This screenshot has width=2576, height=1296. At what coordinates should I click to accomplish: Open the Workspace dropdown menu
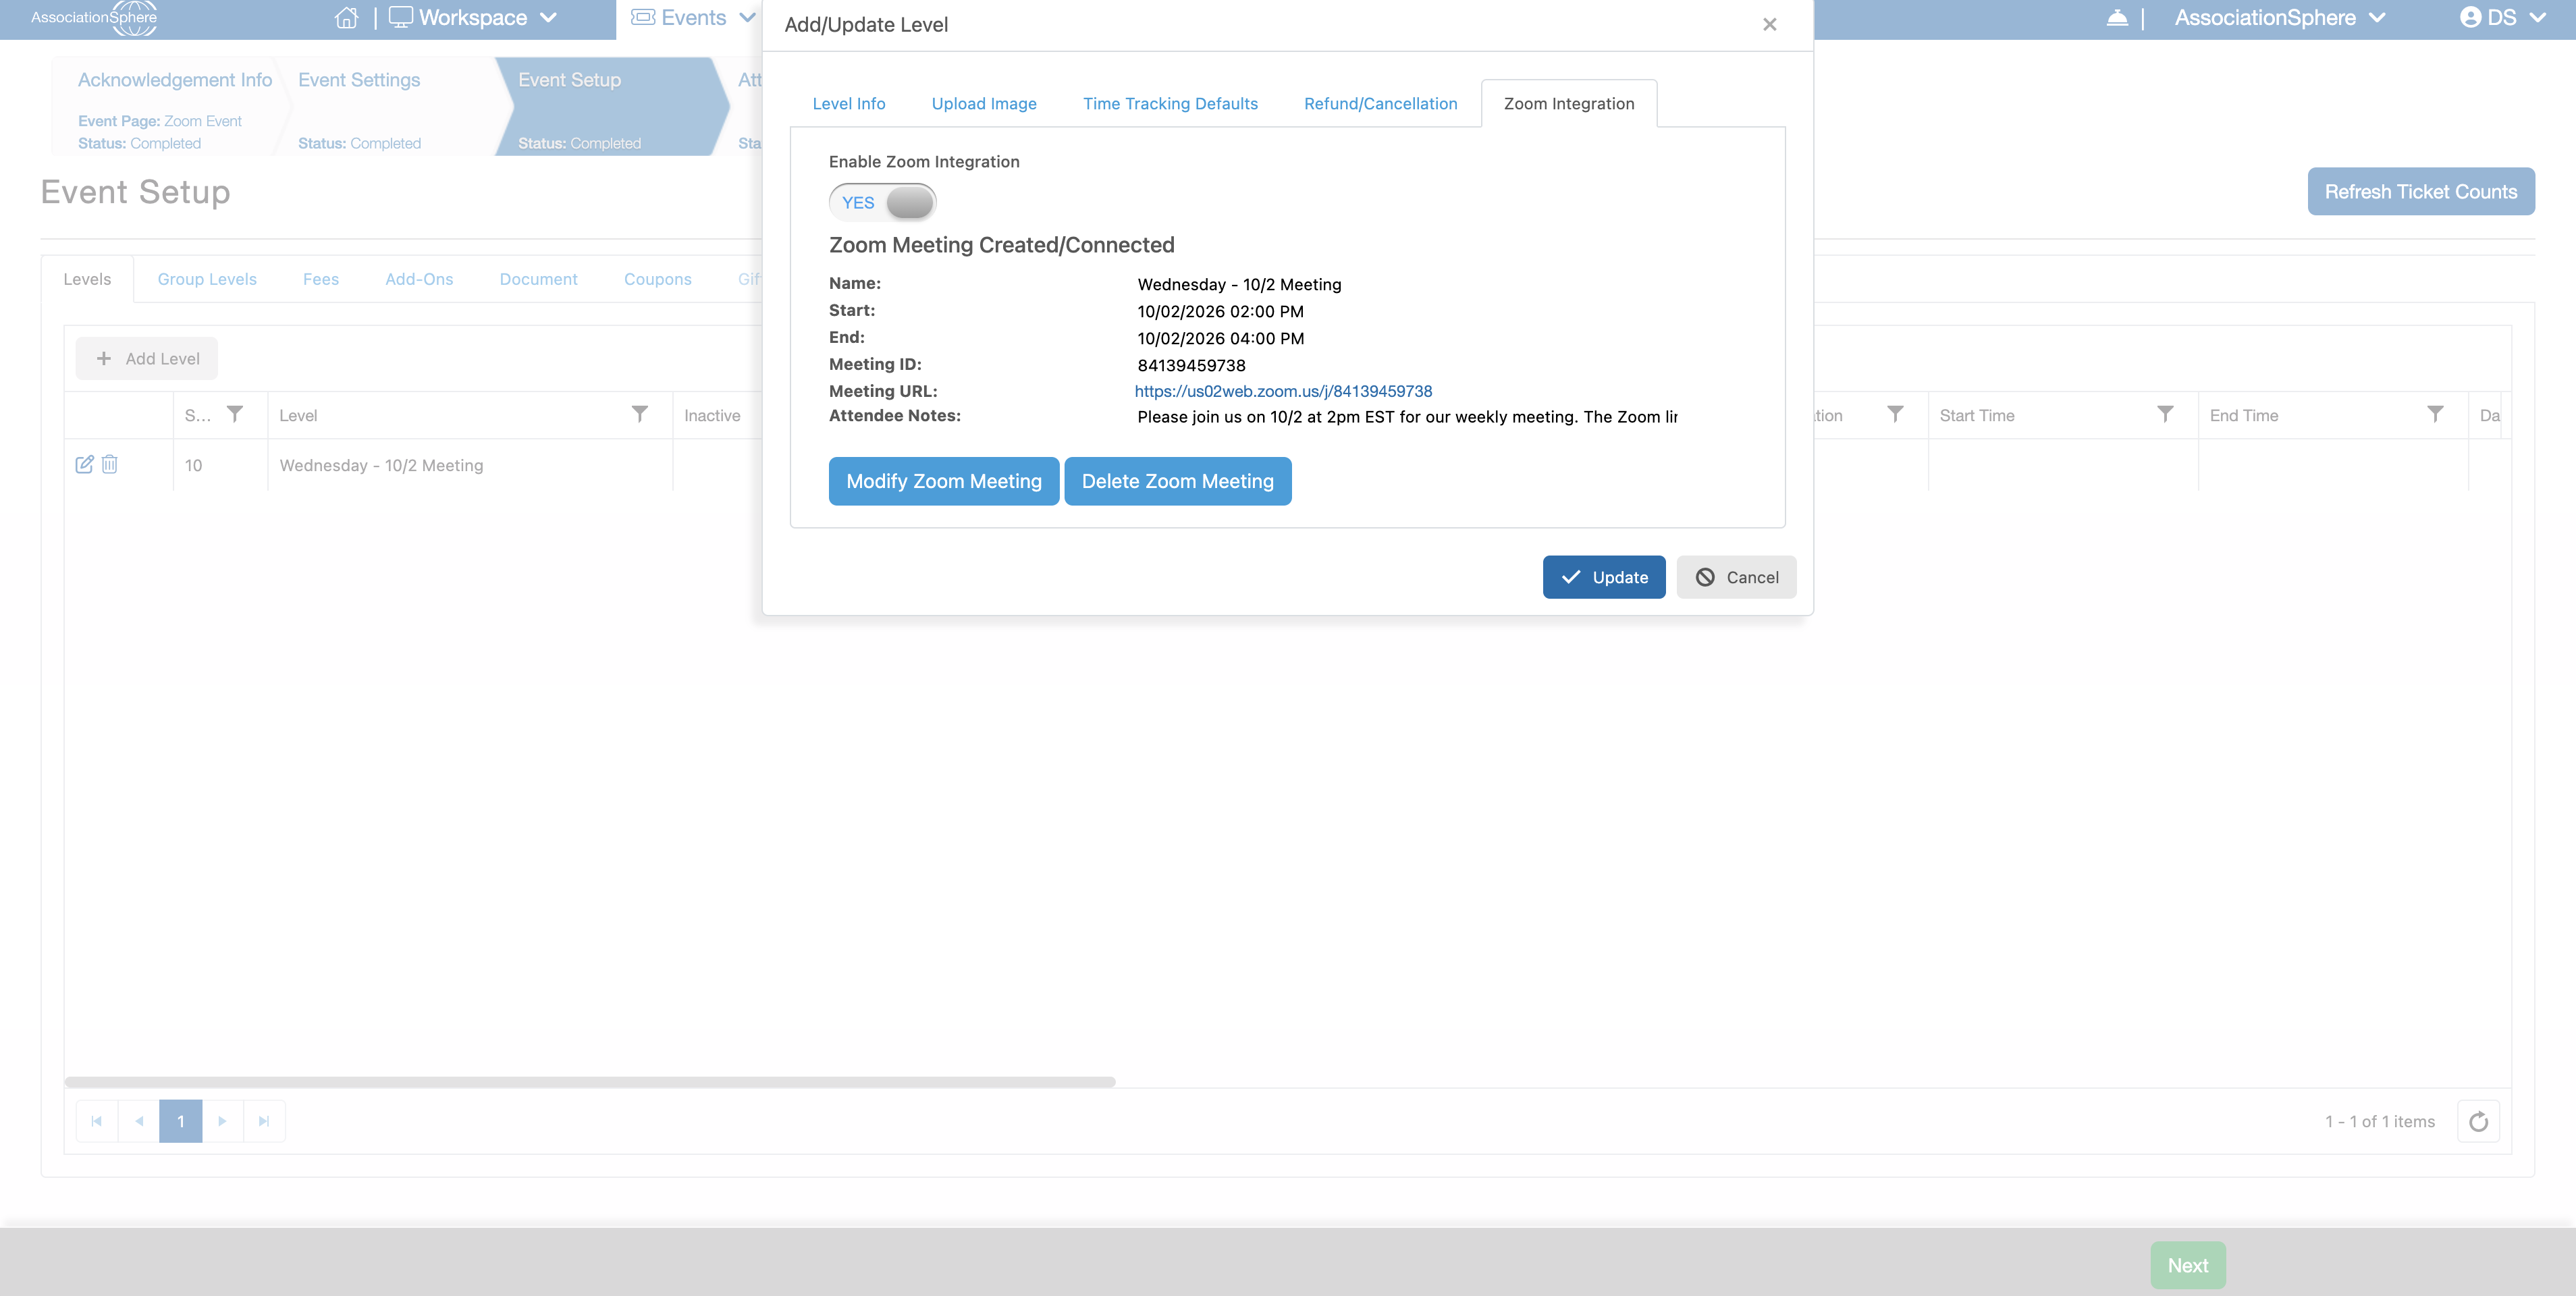pyautogui.click(x=472, y=18)
